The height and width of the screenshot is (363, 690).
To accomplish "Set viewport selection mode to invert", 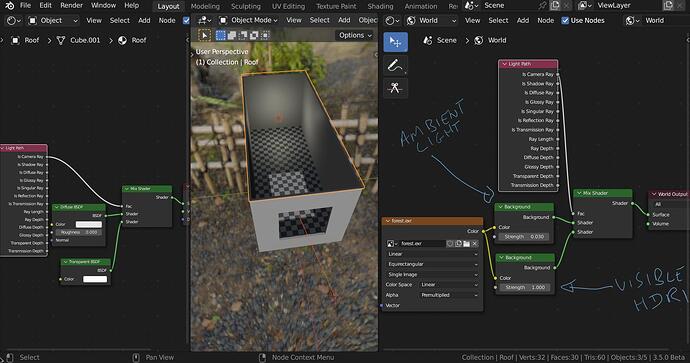I will pyautogui.click(x=253, y=35).
